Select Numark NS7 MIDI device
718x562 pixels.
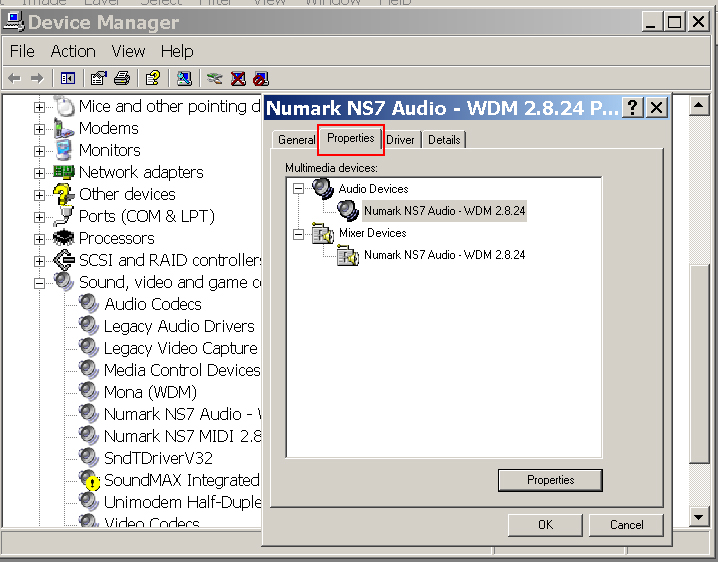pos(183,436)
